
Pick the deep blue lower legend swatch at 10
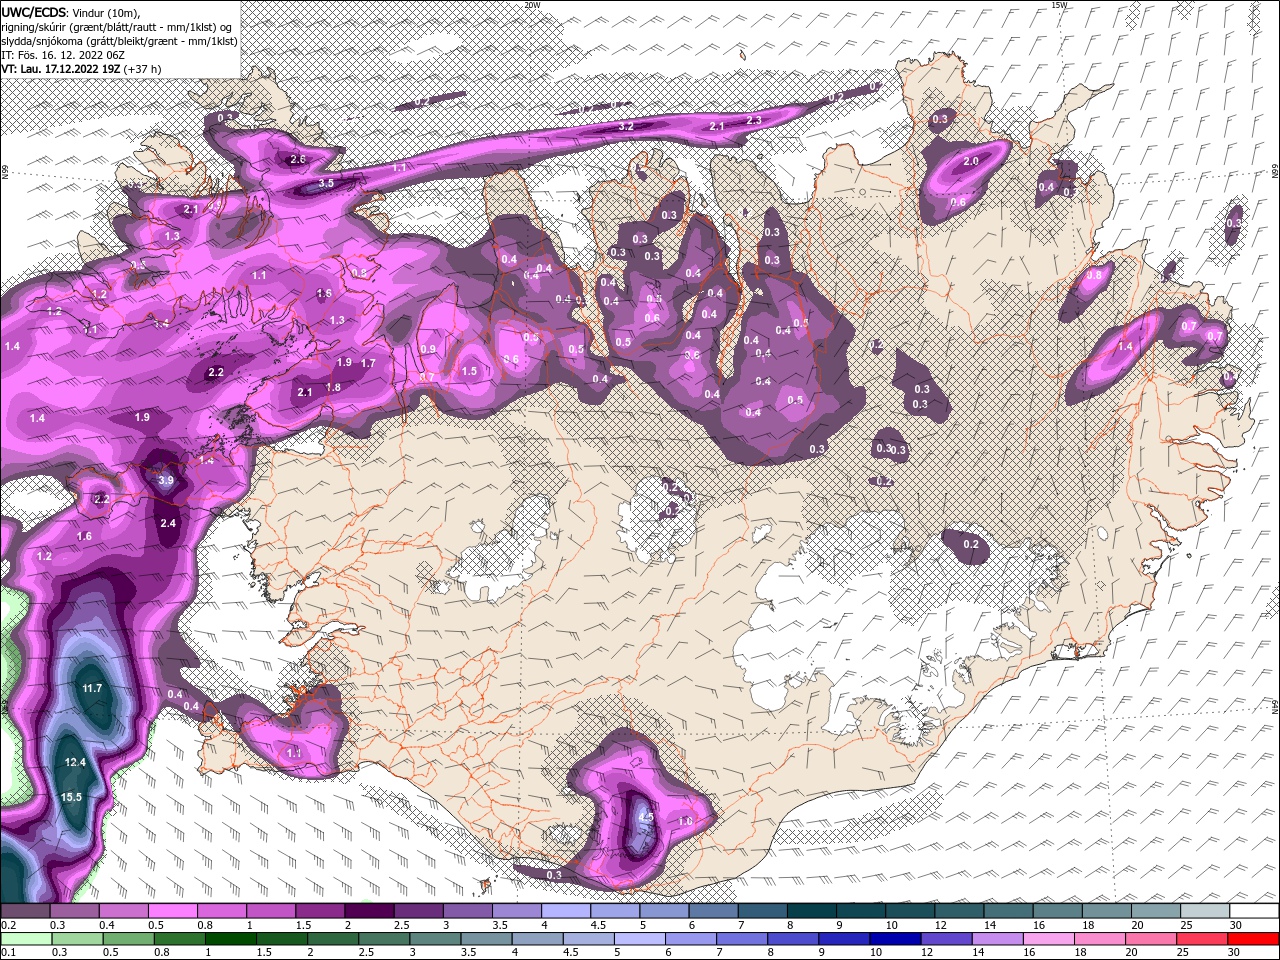pos(895,939)
